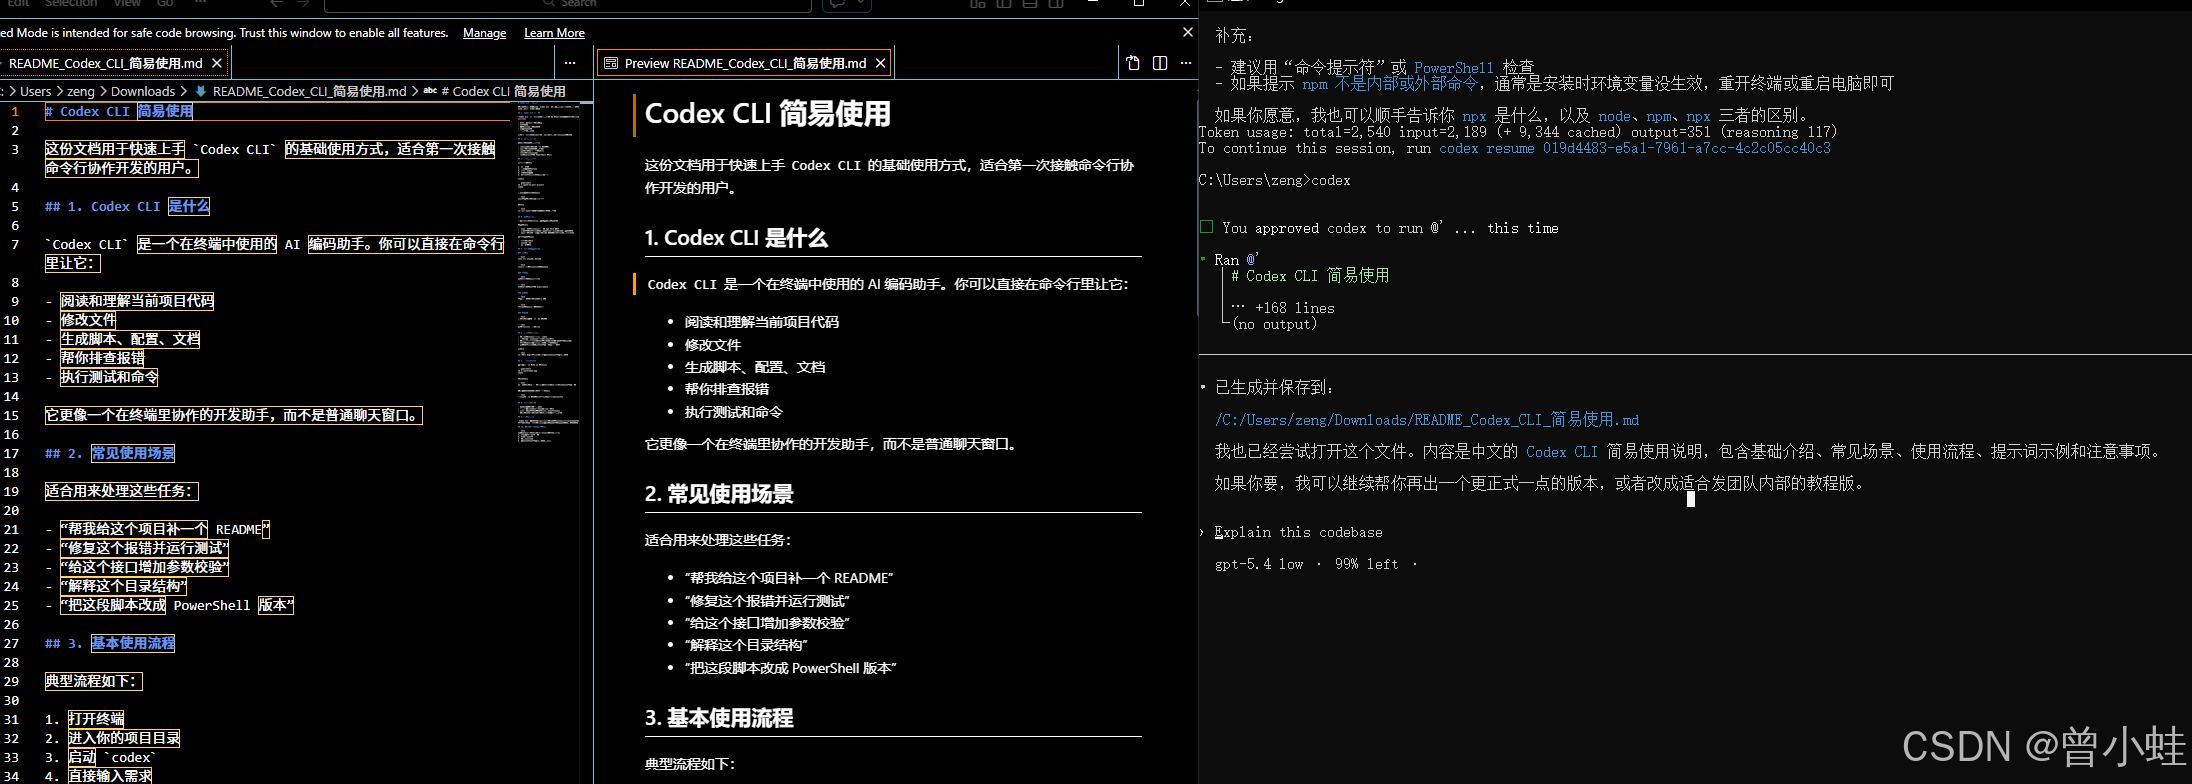Click the Split Editor icon in preview toolbar
The width and height of the screenshot is (2192, 784).
coord(1160,63)
